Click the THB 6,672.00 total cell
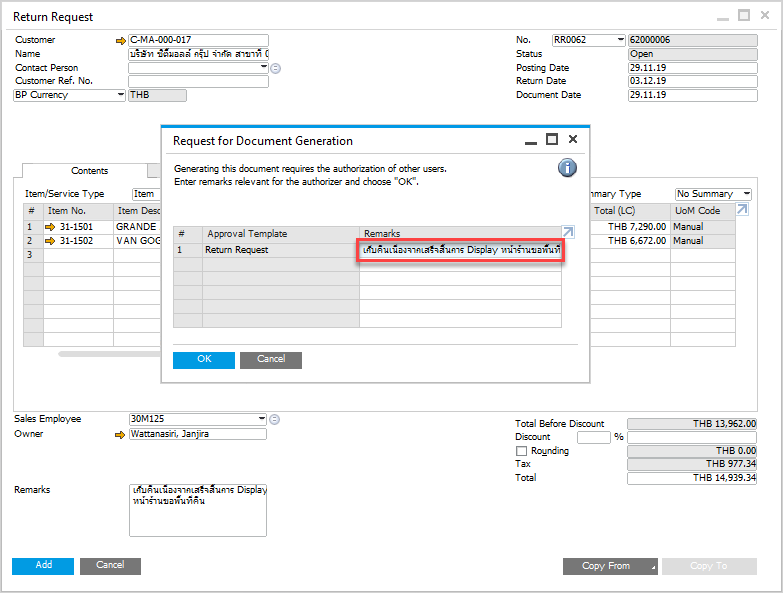783x593 pixels. [x=630, y=241]
